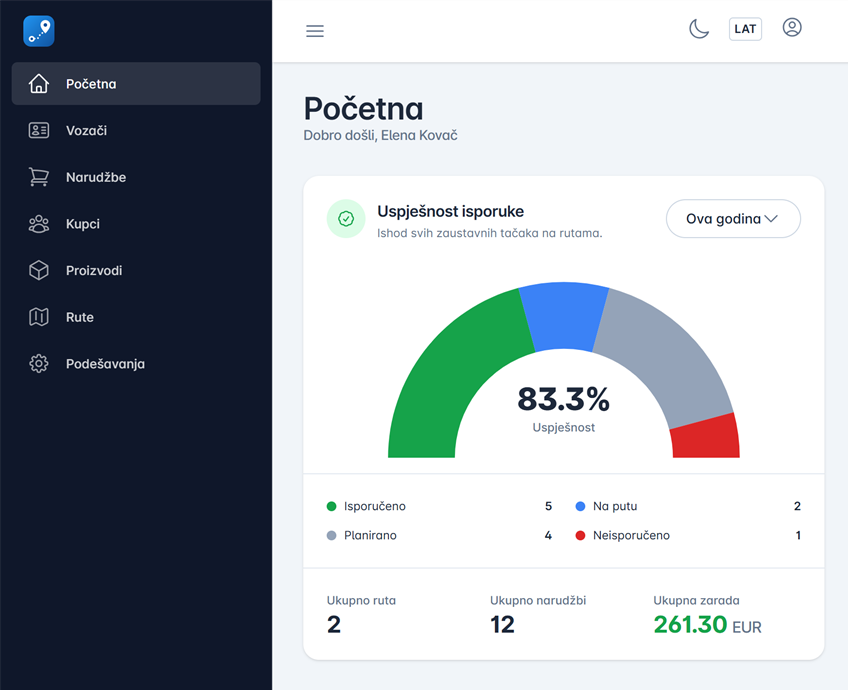This screenshot has height=690, width=848.
Task: Click the blue Na putu gauge segment
Action: tap(564, 316)
